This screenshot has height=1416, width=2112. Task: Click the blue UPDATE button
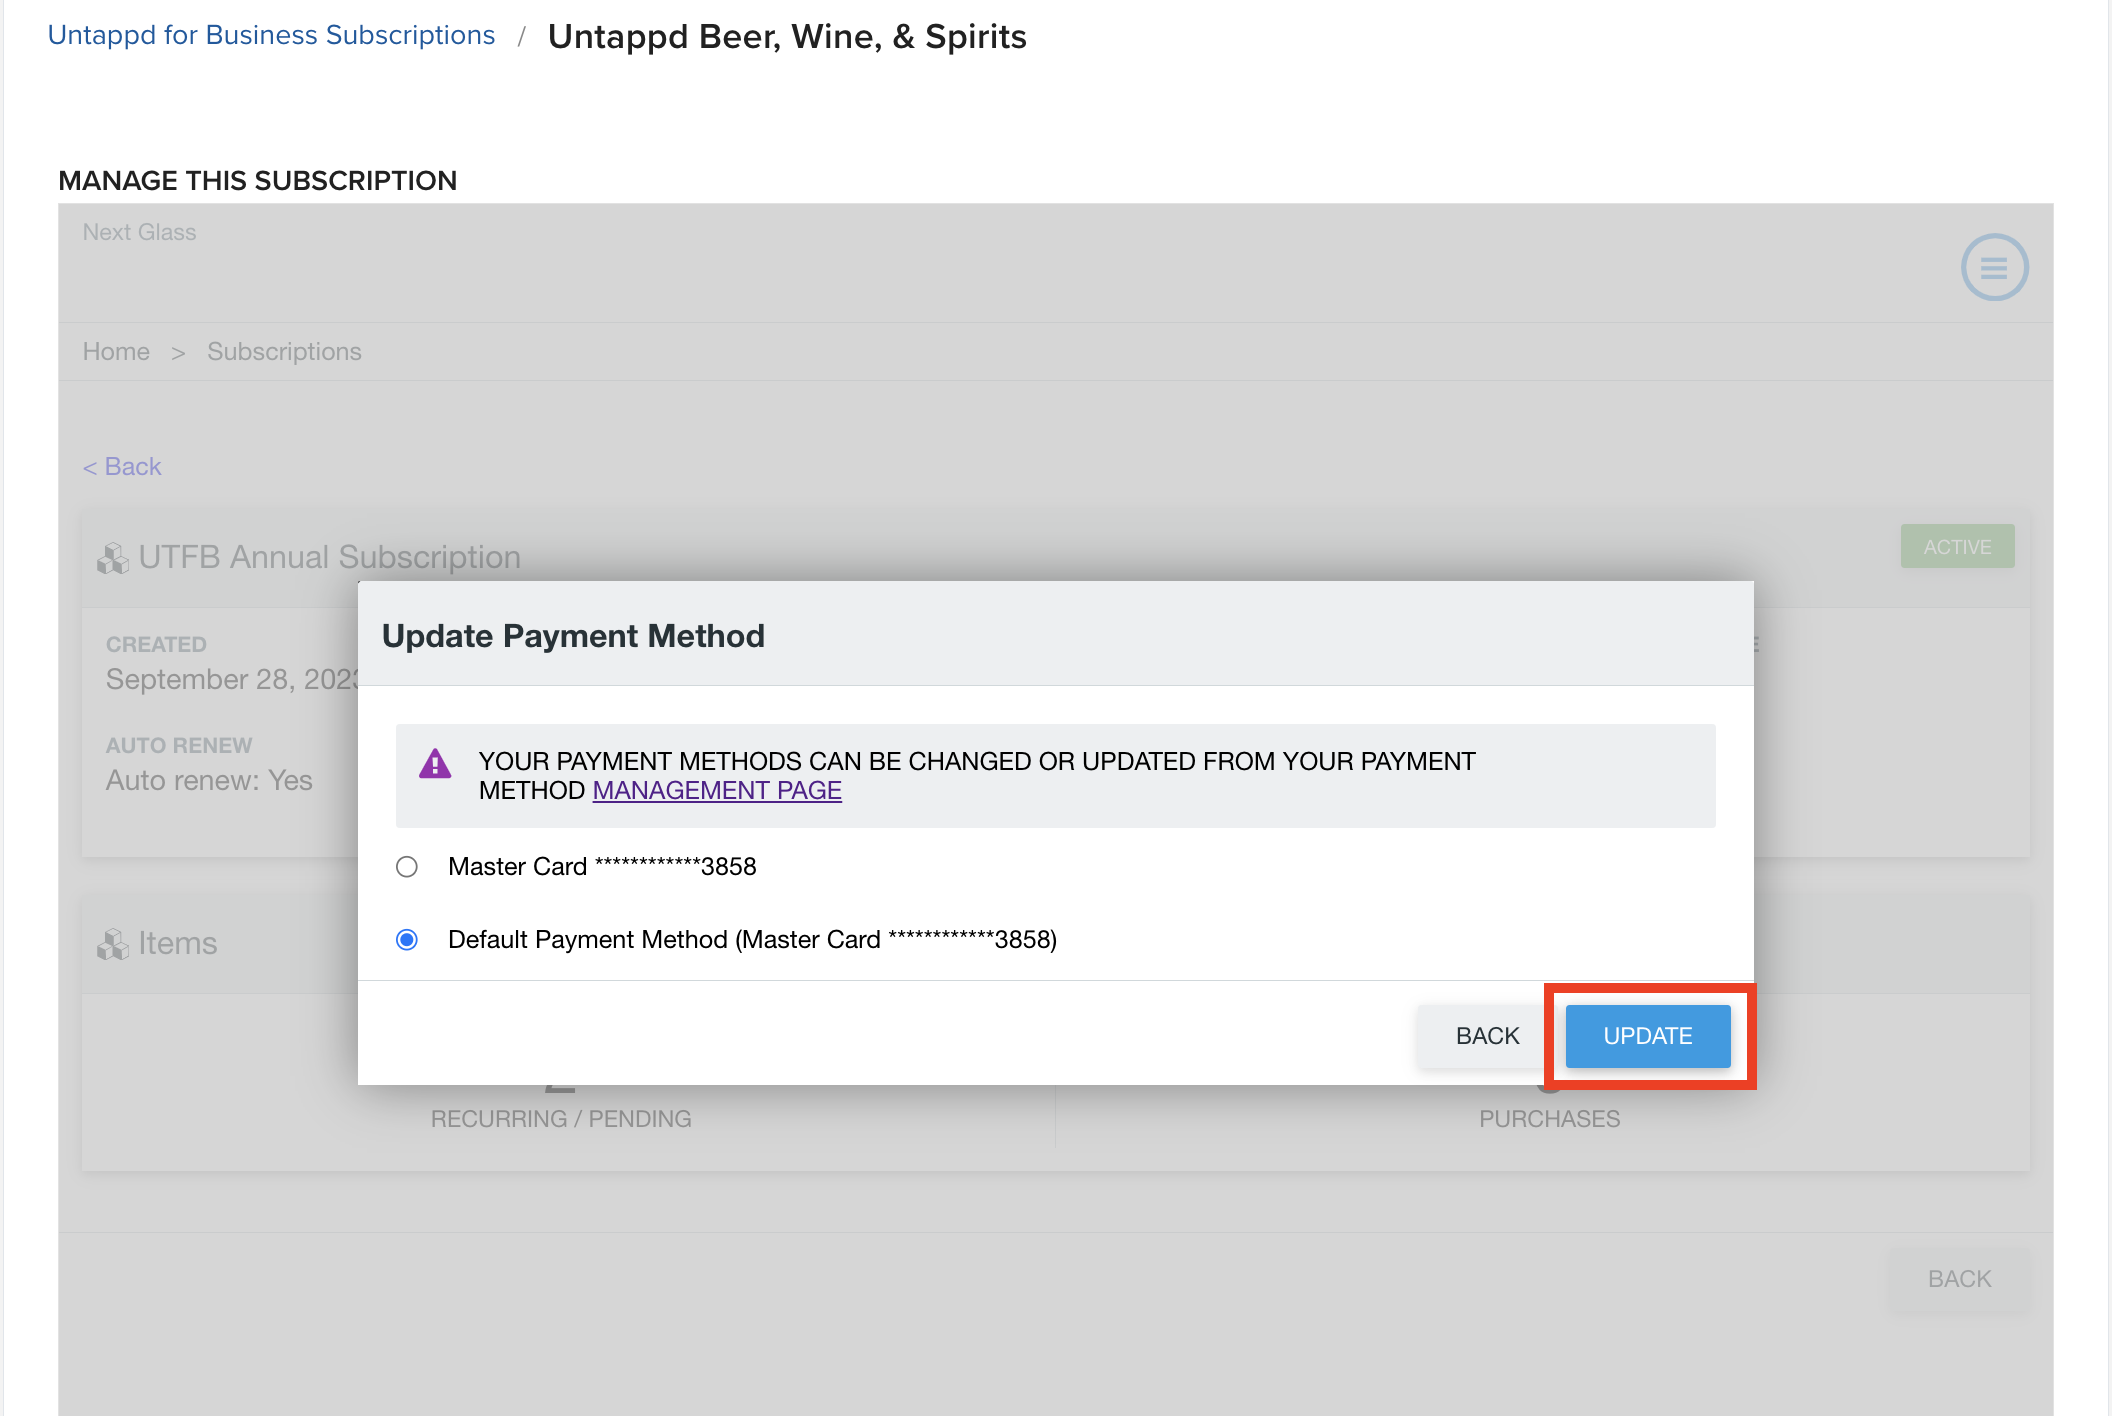[1648, 1036]
